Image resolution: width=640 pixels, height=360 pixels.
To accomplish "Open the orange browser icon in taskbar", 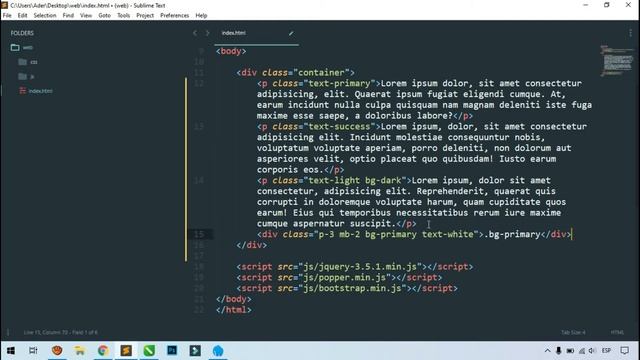I will (x=57, y=351).
